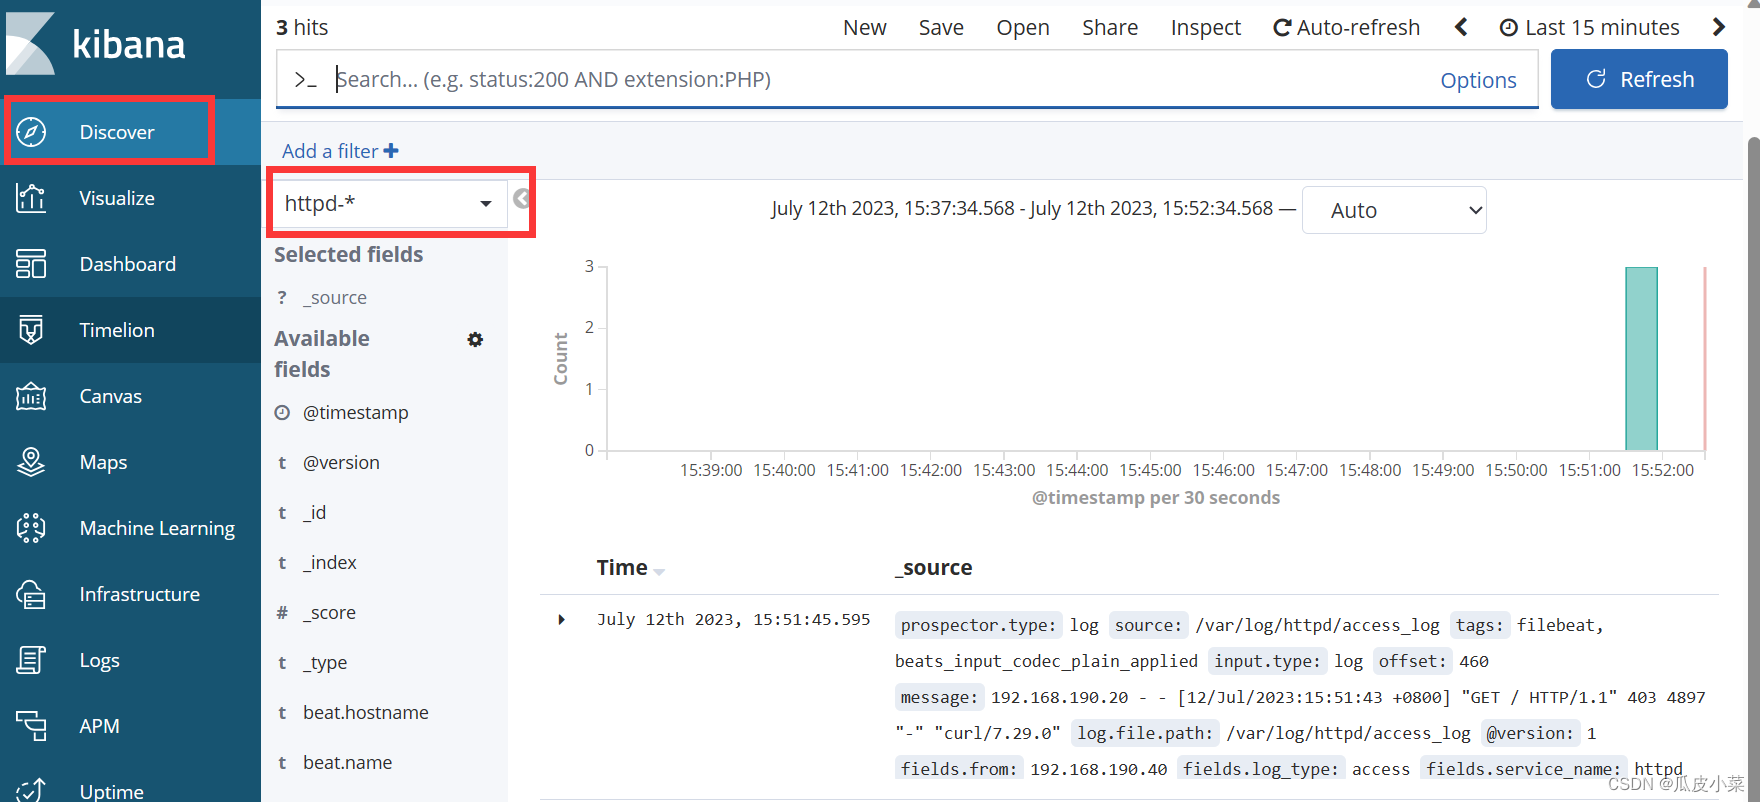1760x802 pixels.
Task: Open the Machine Learning icon
Action: point(31,528)
